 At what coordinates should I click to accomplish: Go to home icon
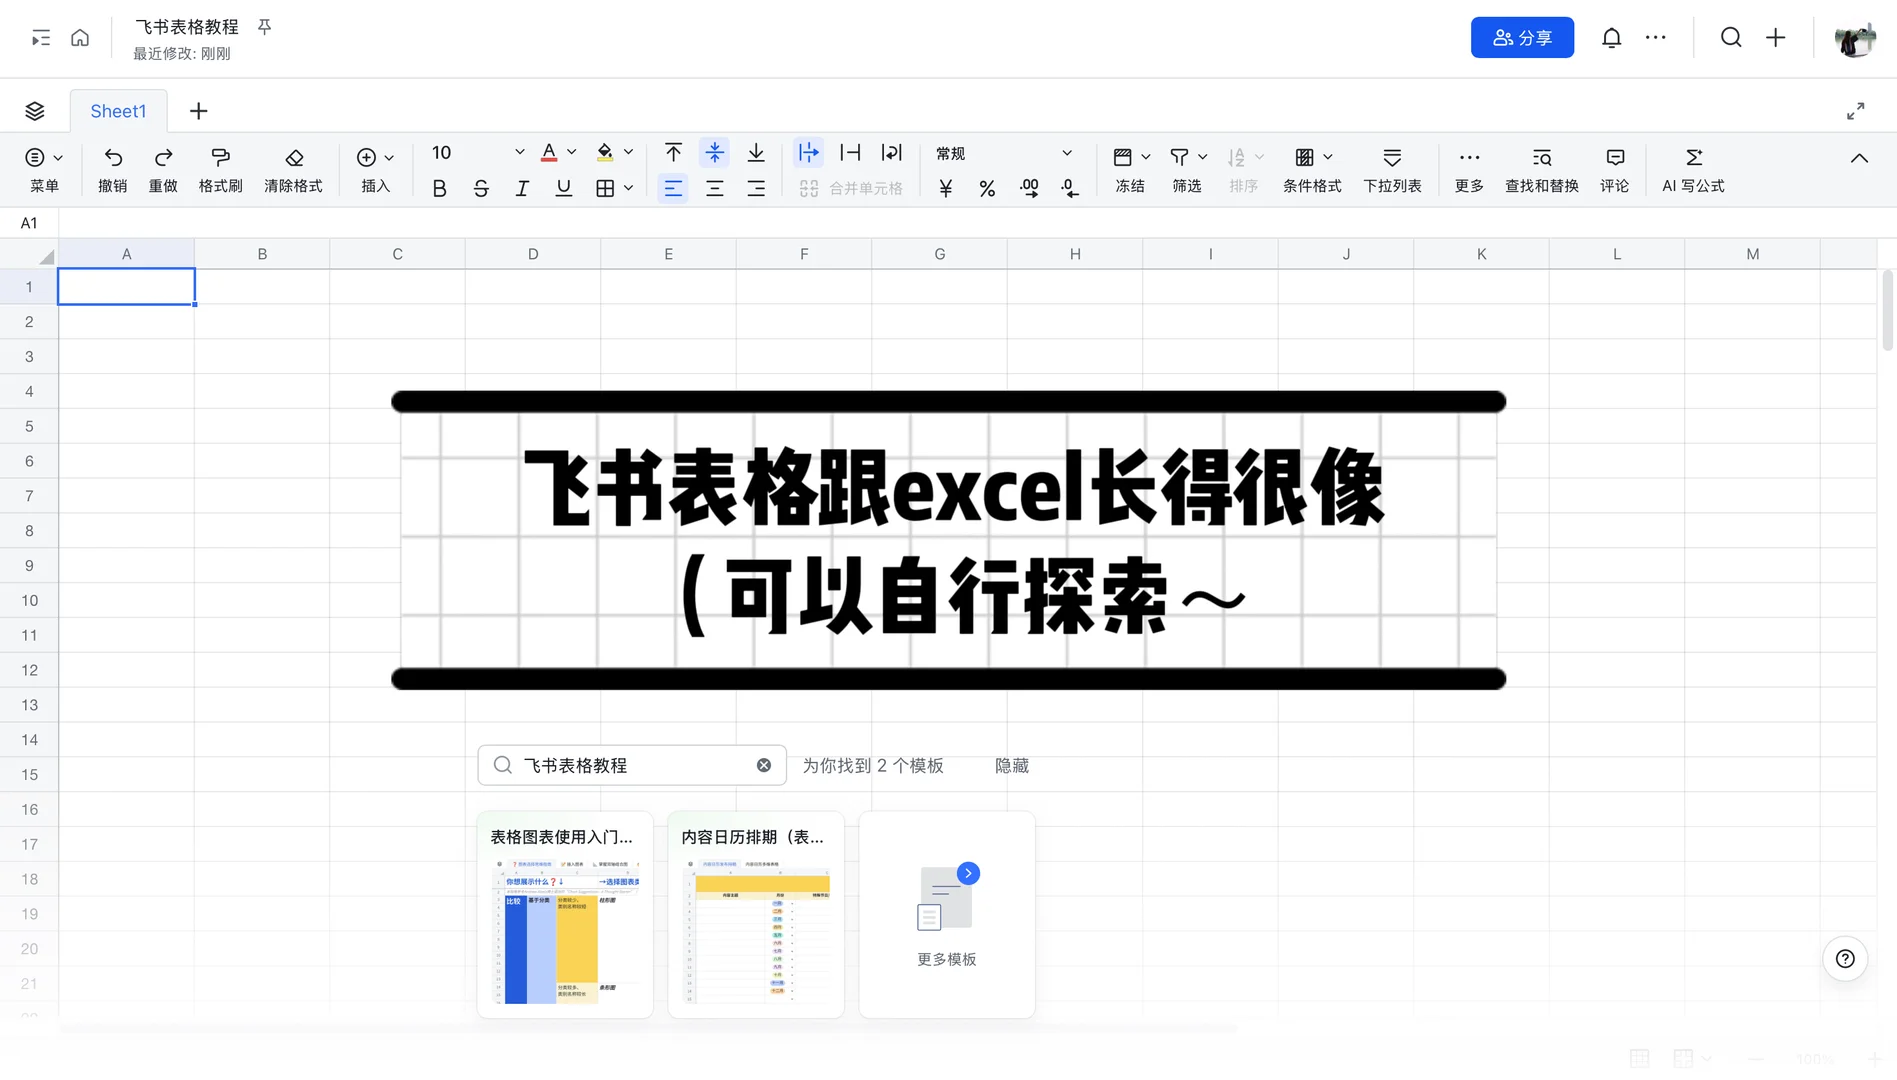coord(80,38)
